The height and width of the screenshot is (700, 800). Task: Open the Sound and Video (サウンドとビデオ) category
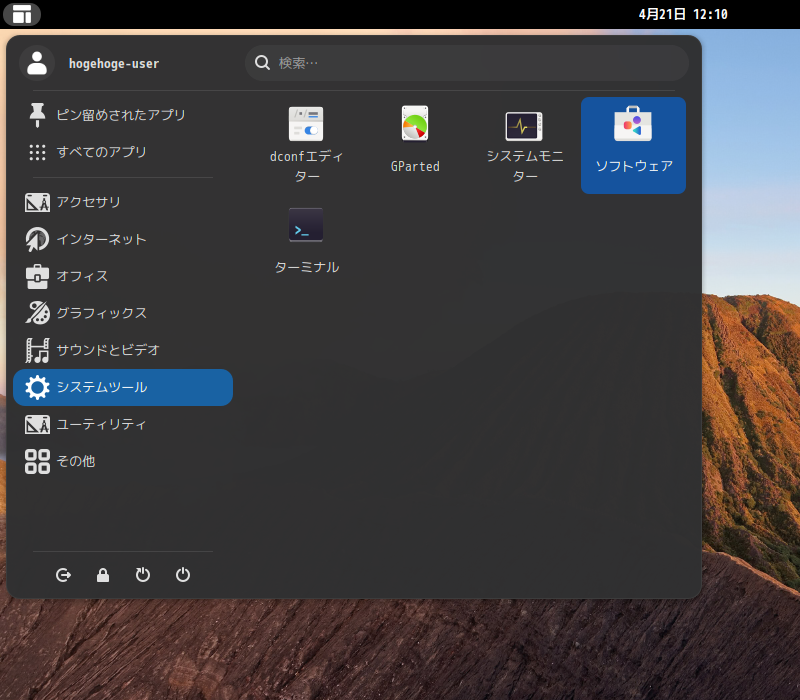[108, 350]
